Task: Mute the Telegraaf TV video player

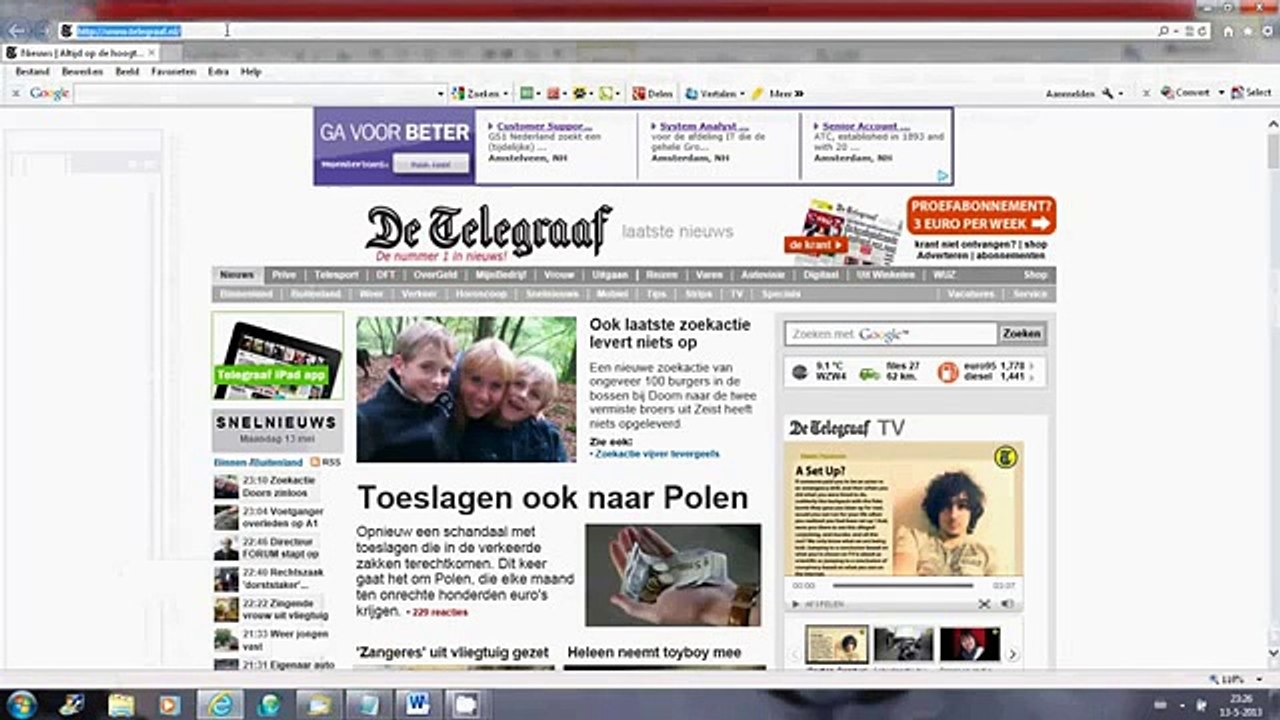Action: tap(1007, 604)
